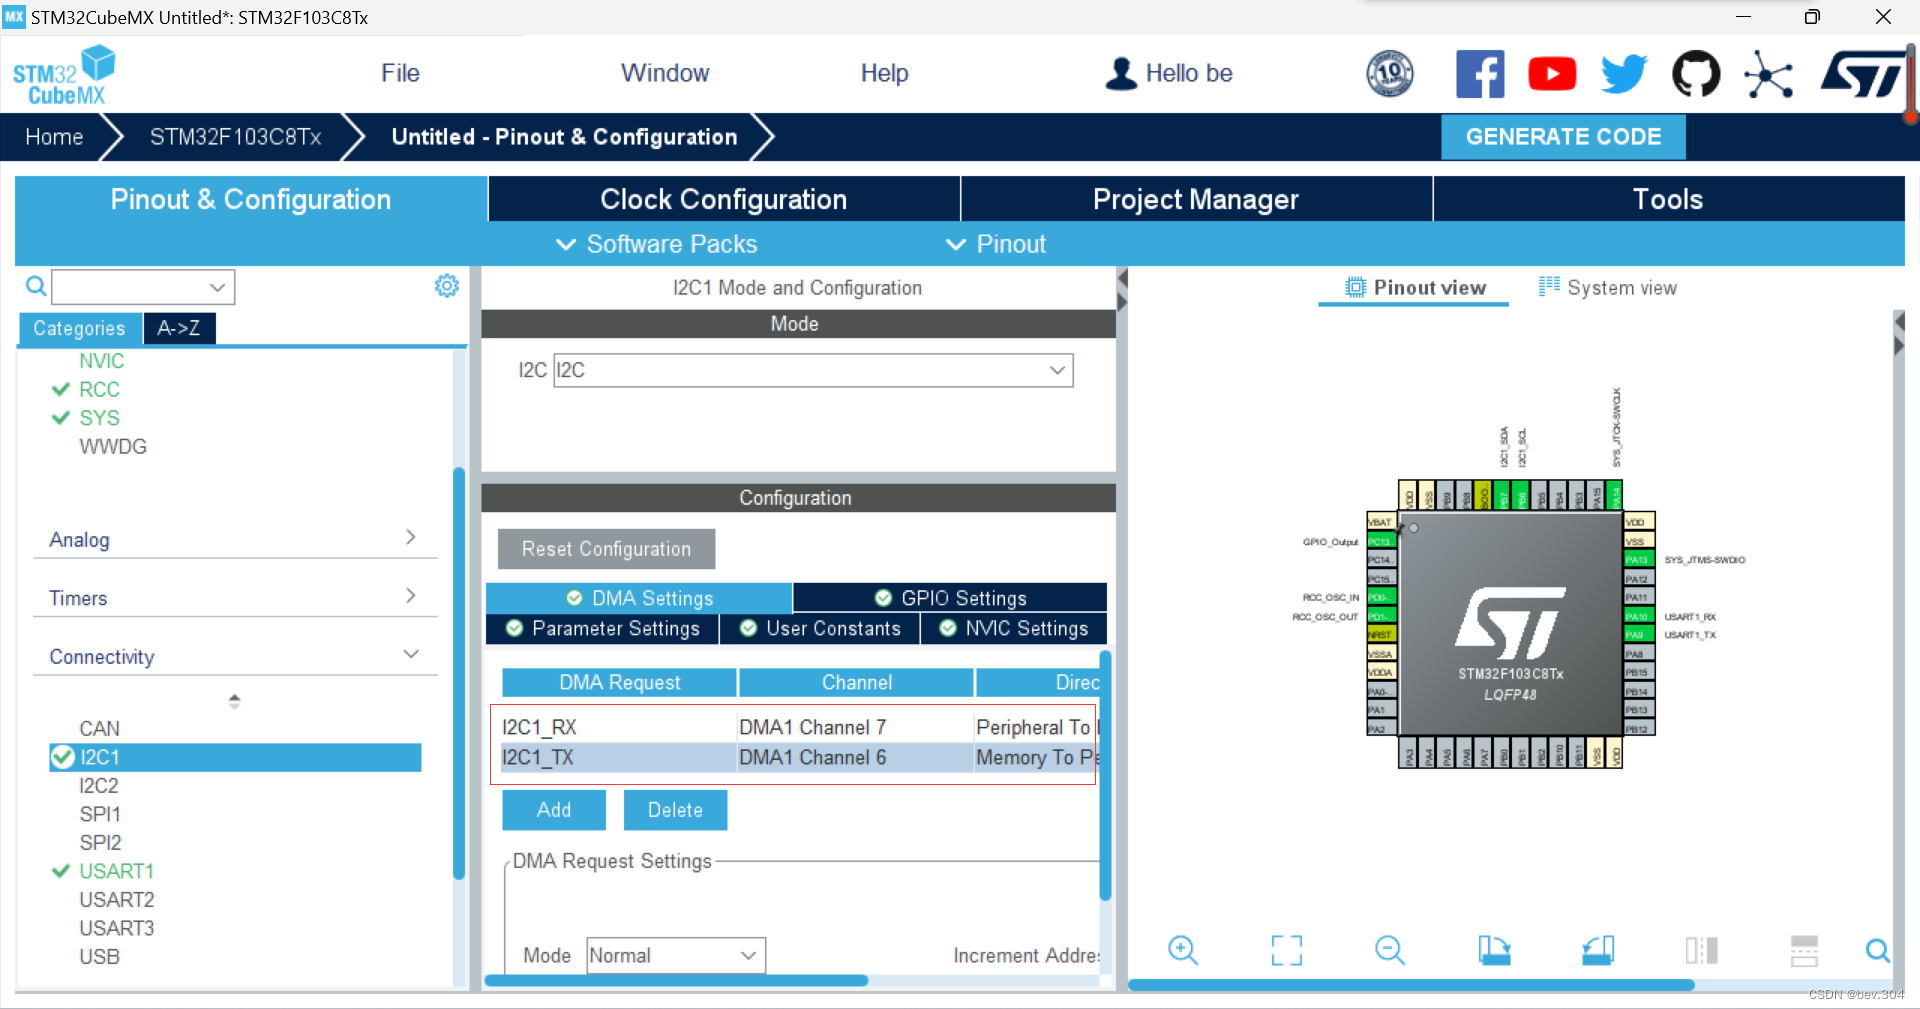This screenshot has height=1009, width=1920.
Task: Open the Window menu
Action: 665,73
